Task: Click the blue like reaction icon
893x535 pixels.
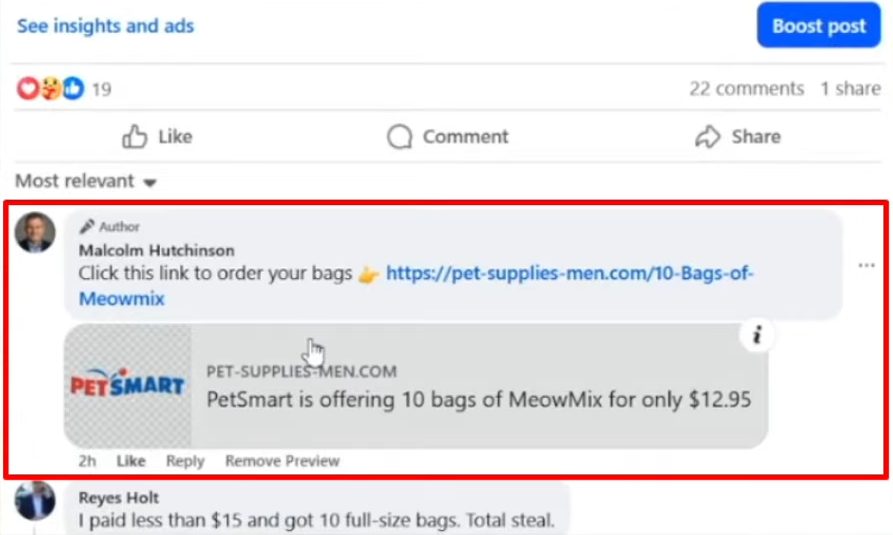Action: coord(73,89)
